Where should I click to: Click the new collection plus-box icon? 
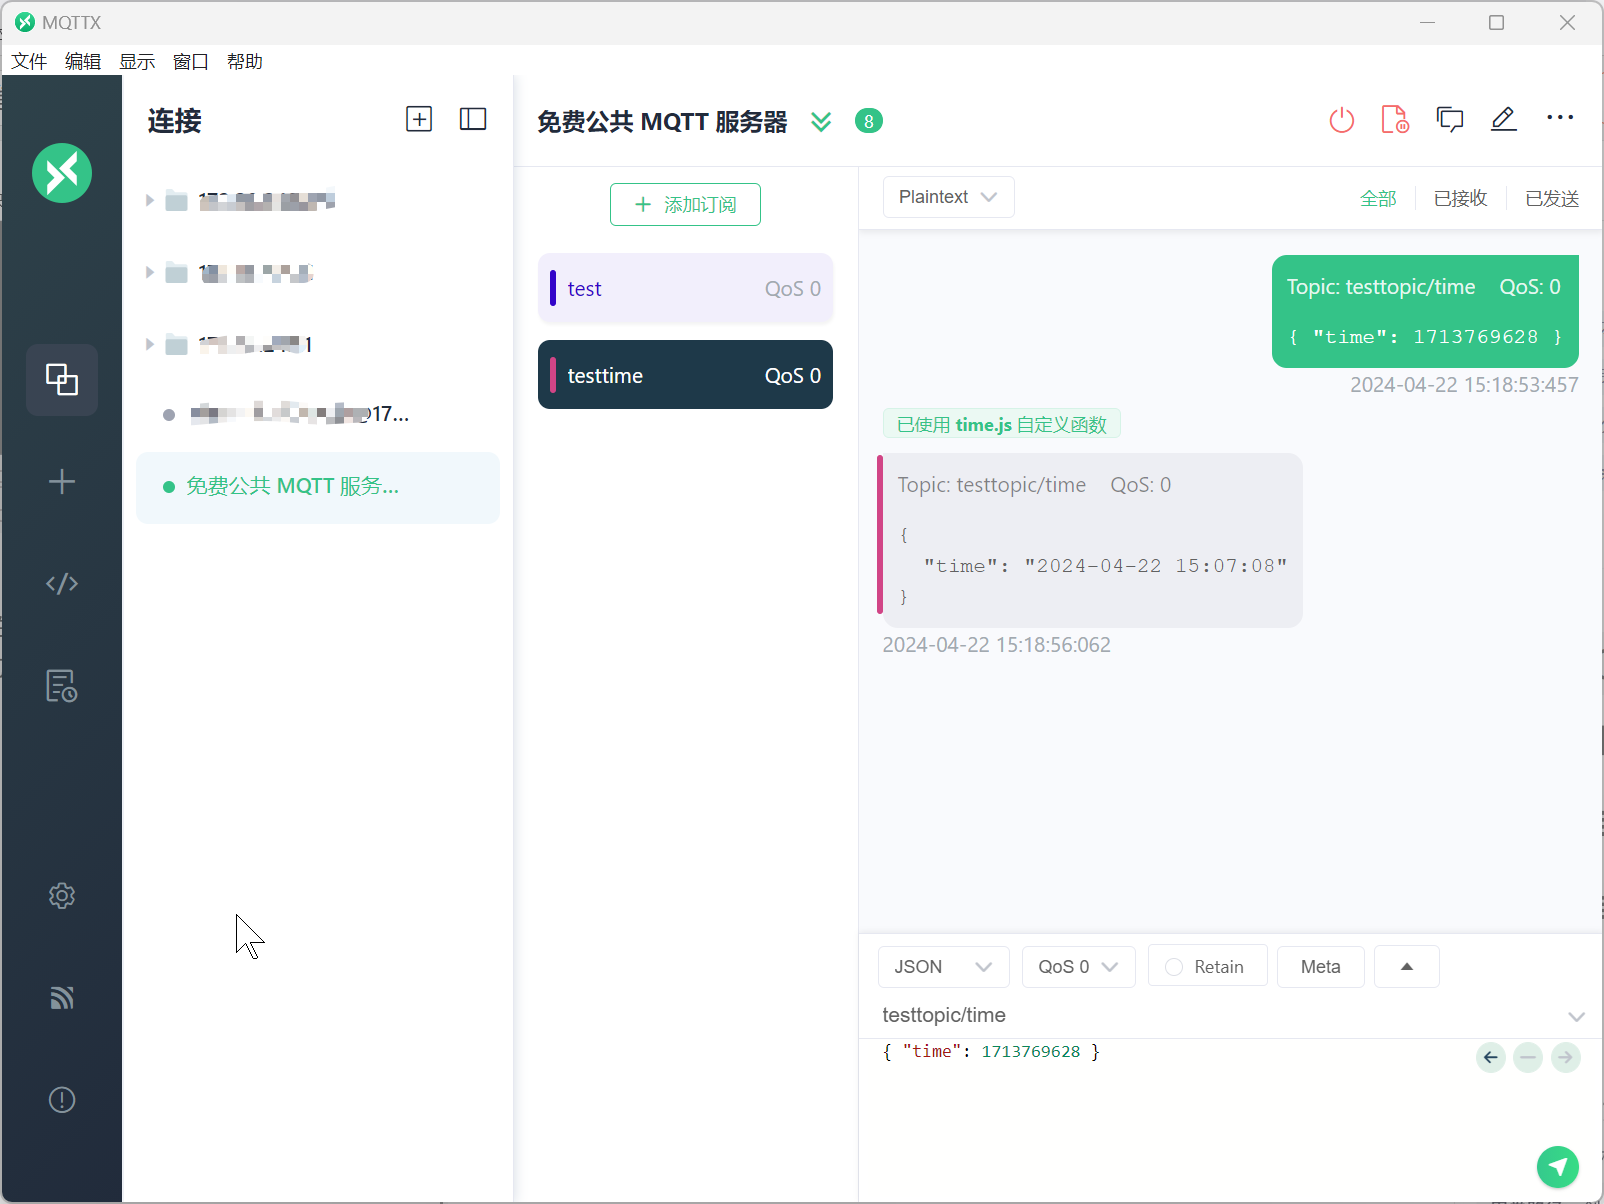pyautogui.click(x=419, y=119)
